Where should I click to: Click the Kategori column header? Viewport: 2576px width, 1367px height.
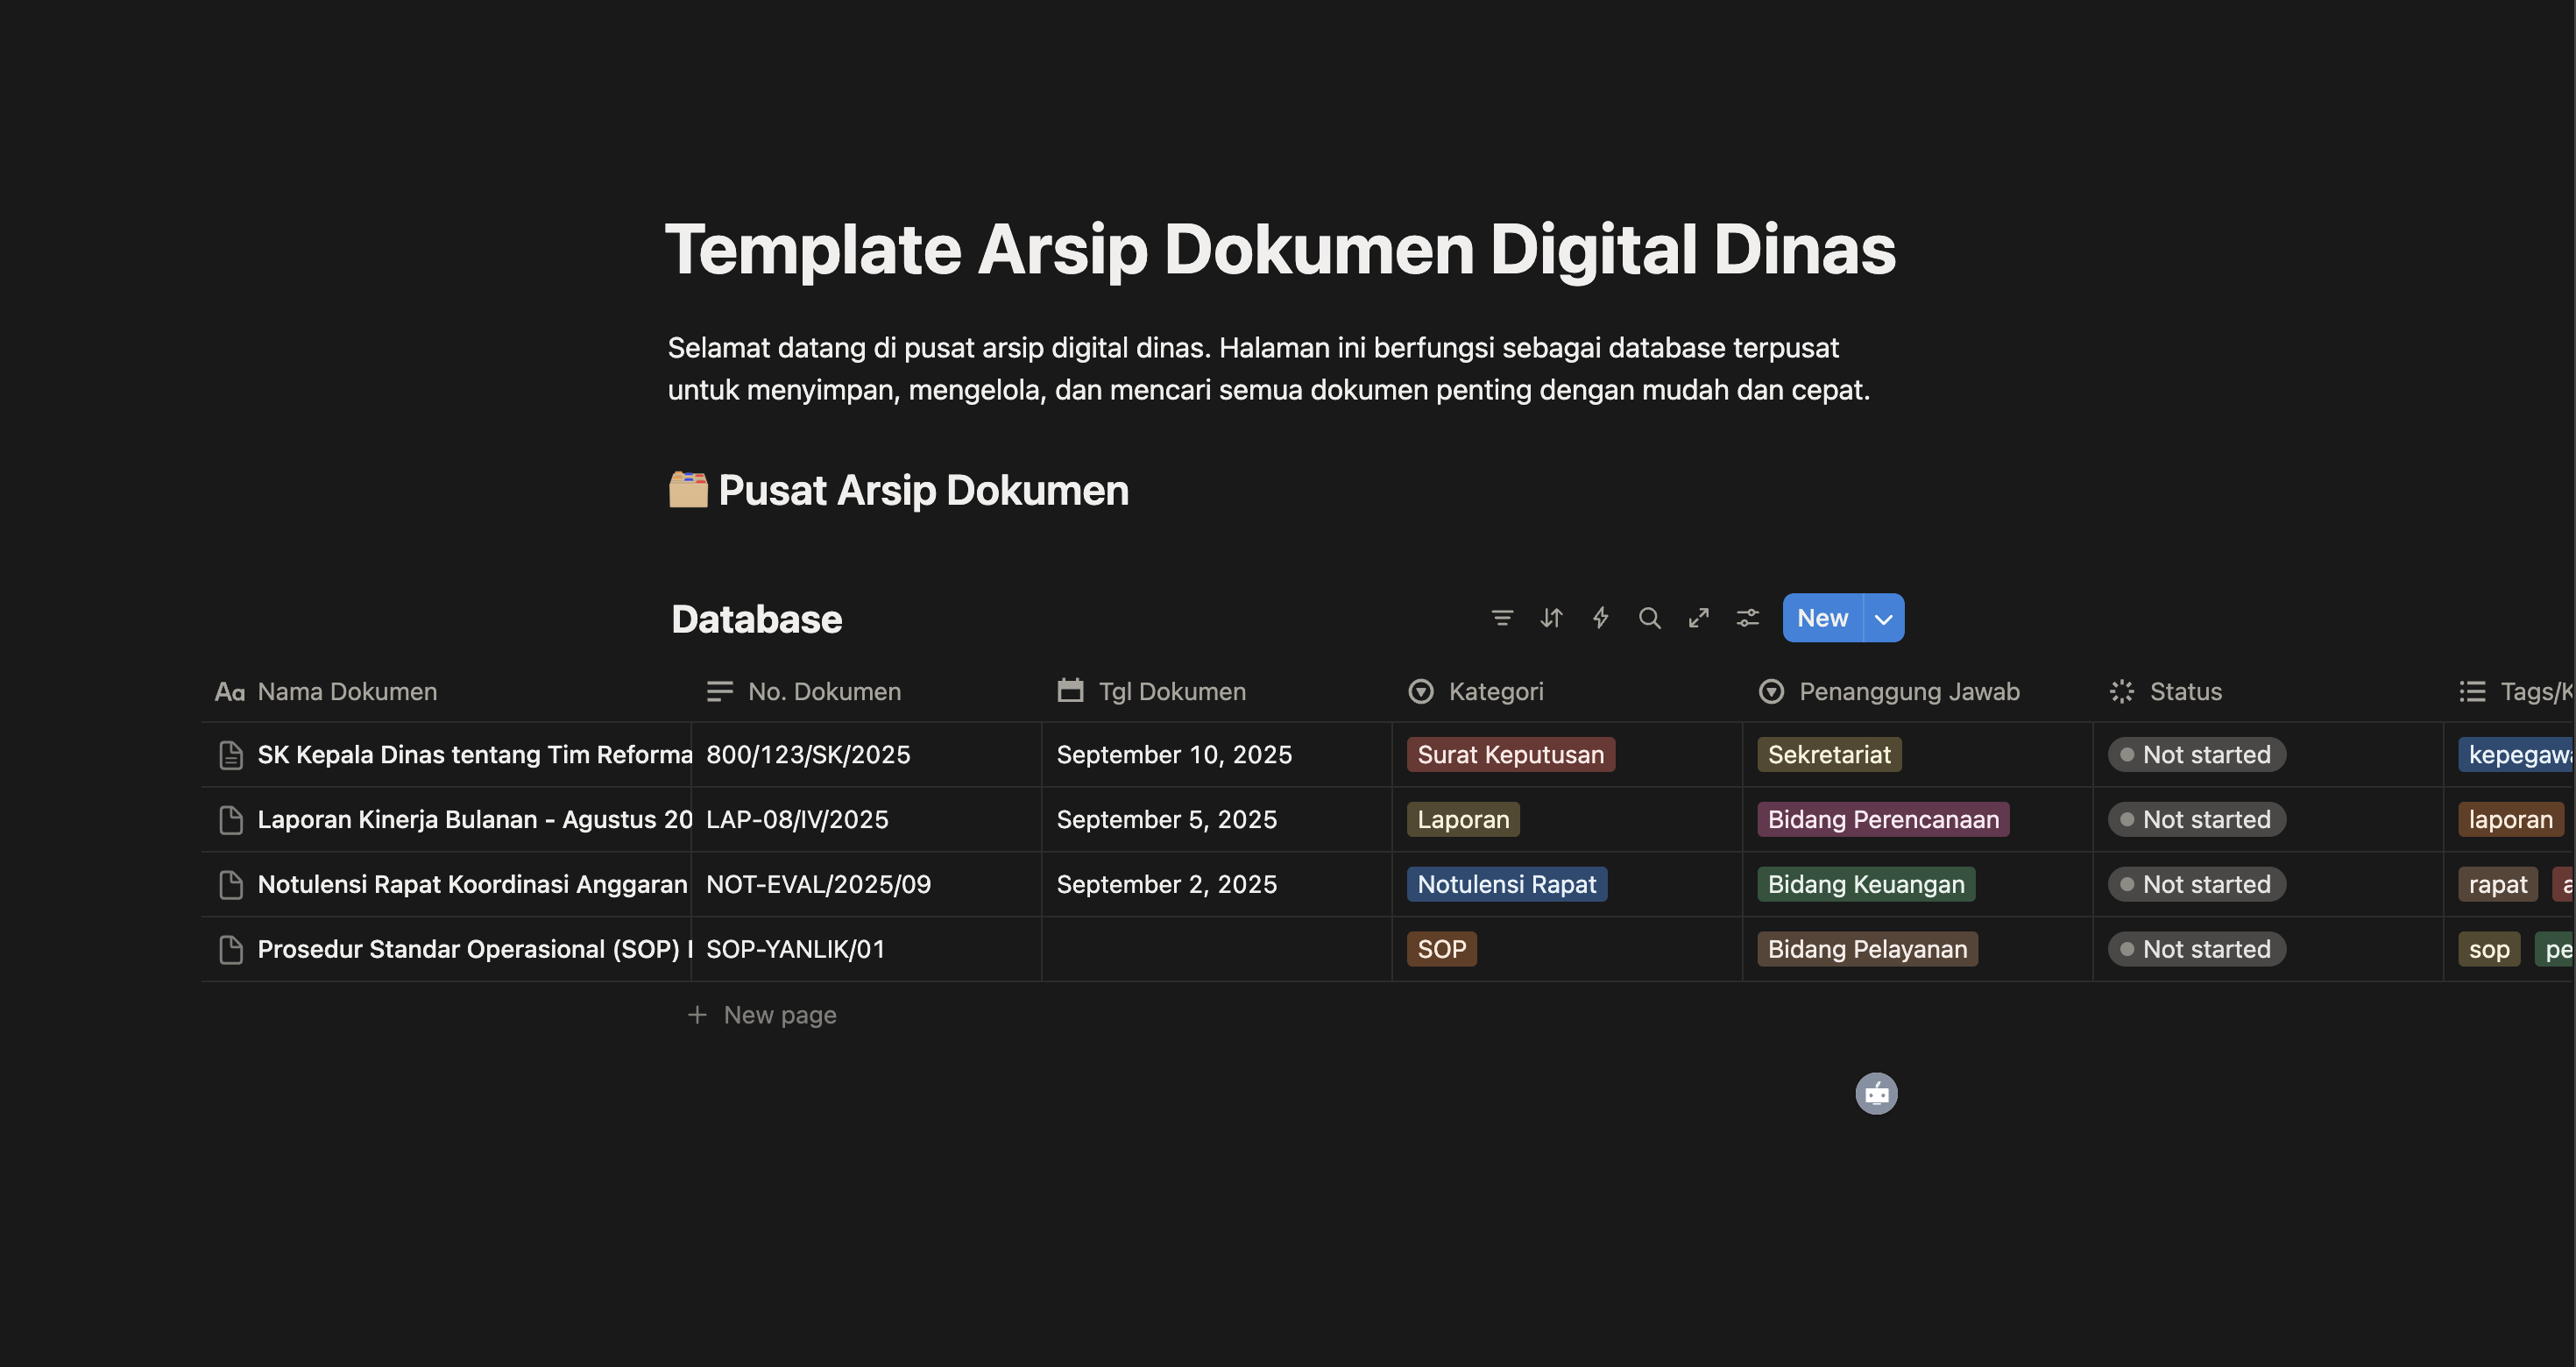point(1495,692)
